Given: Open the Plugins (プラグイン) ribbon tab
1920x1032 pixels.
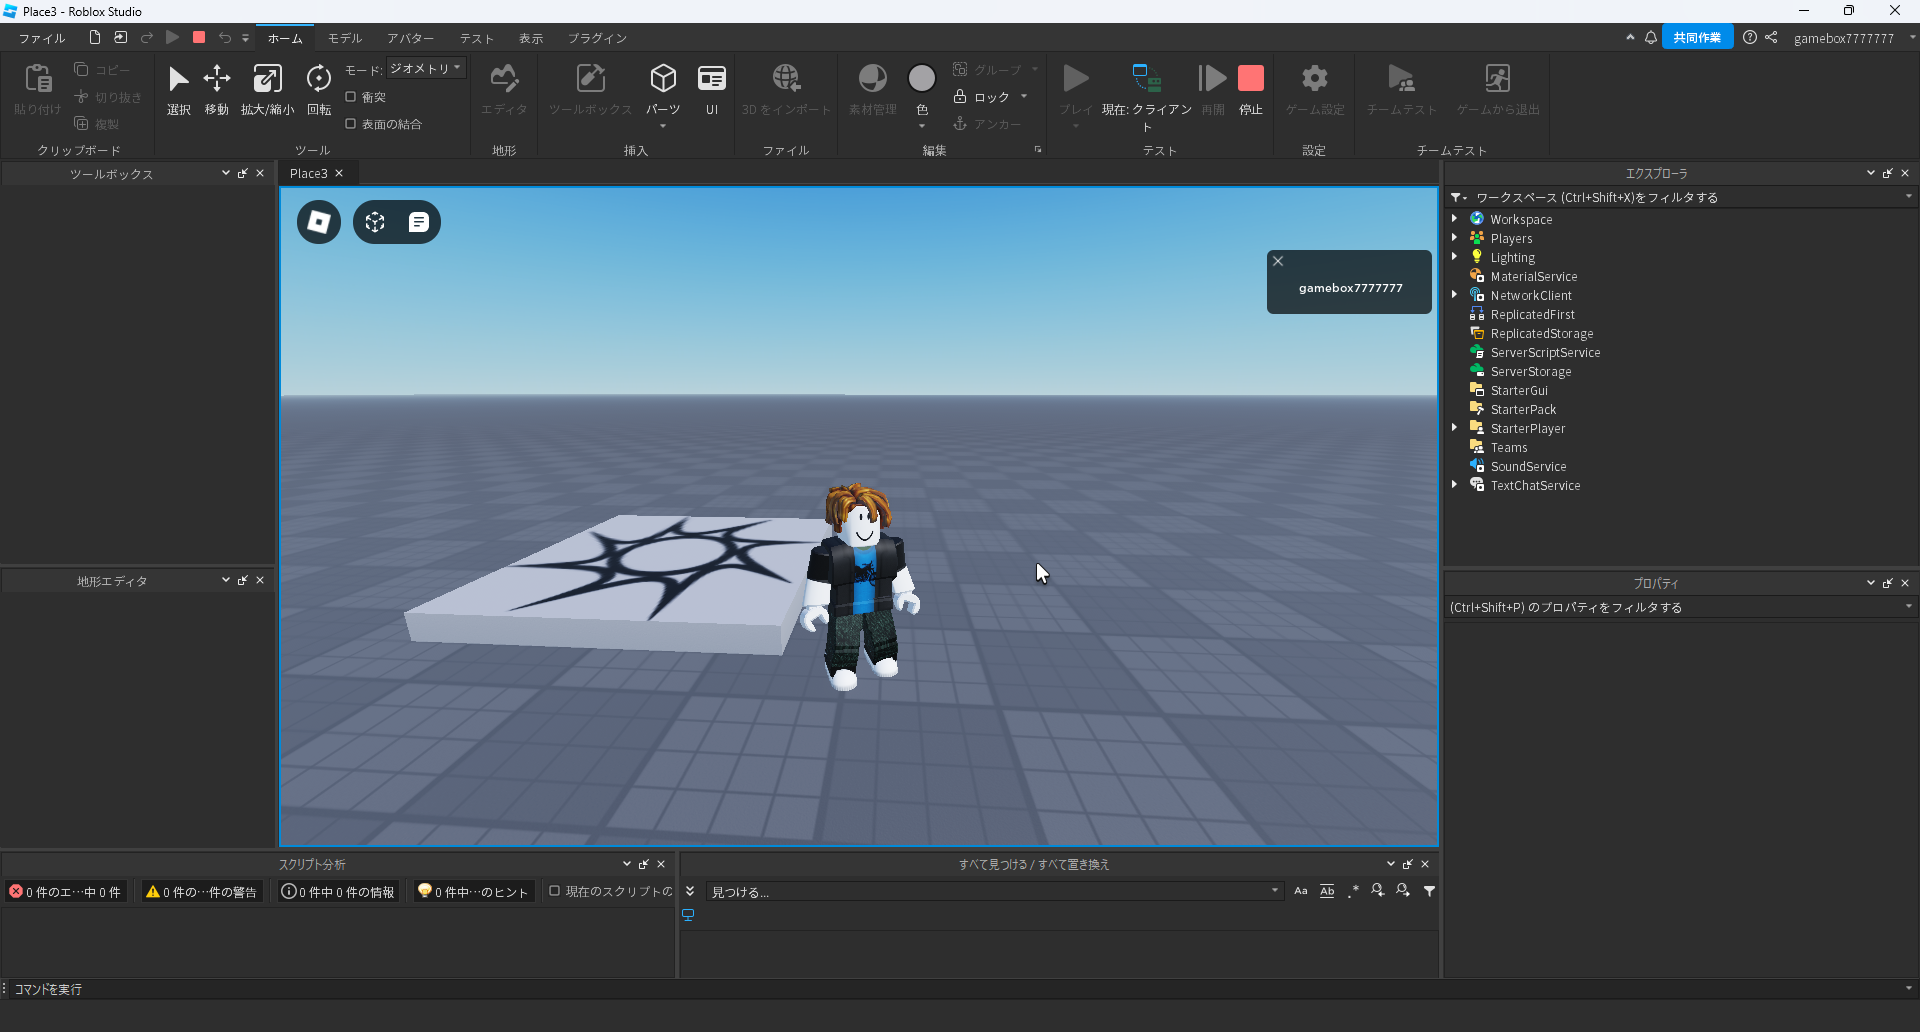Looking at the screenshot, I should pyautogui.click(x=597, y=38).
